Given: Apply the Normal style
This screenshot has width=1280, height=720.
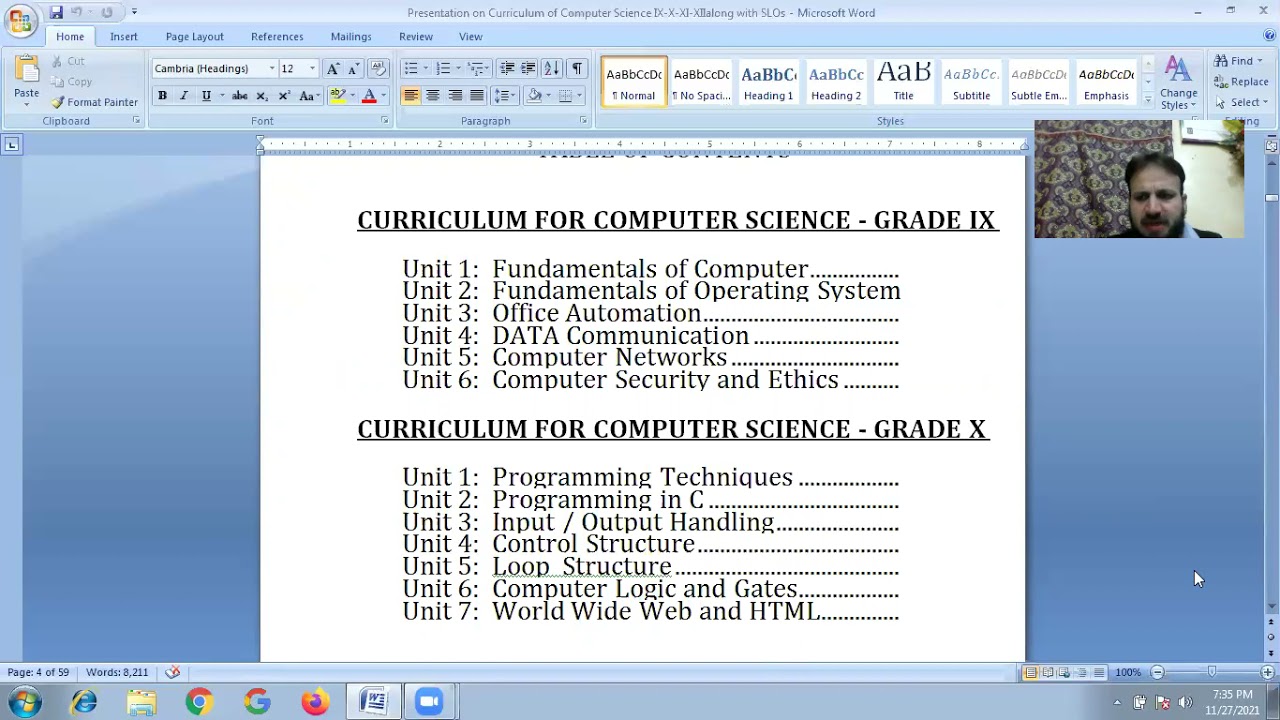Looking at the screenshot, I should (x=634, y=82).
